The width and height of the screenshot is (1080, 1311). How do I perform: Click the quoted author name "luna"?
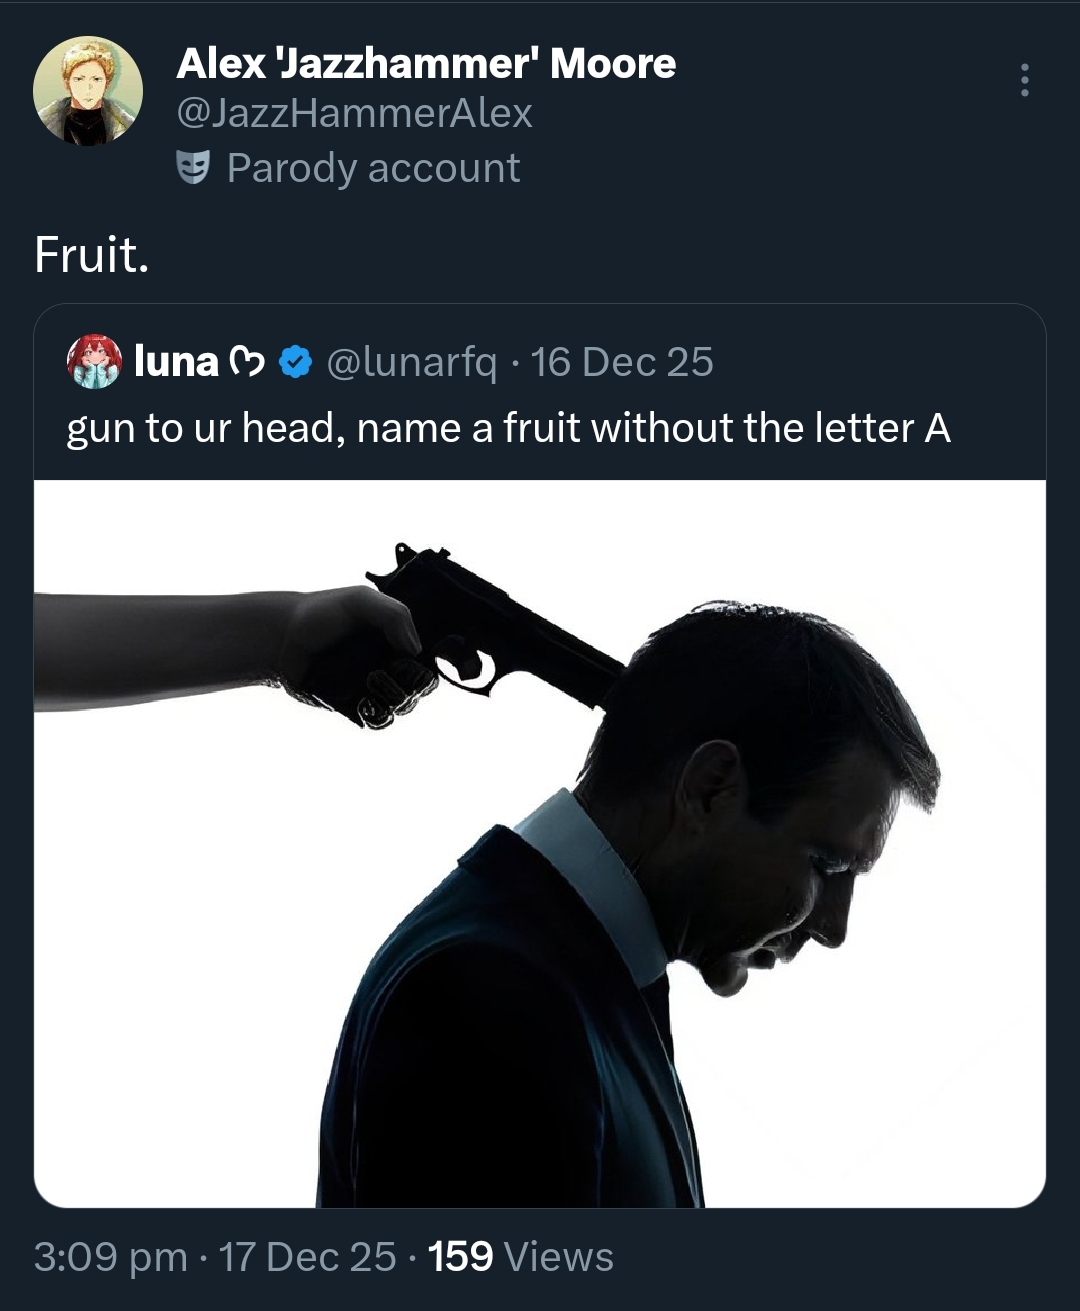point(176,362)
